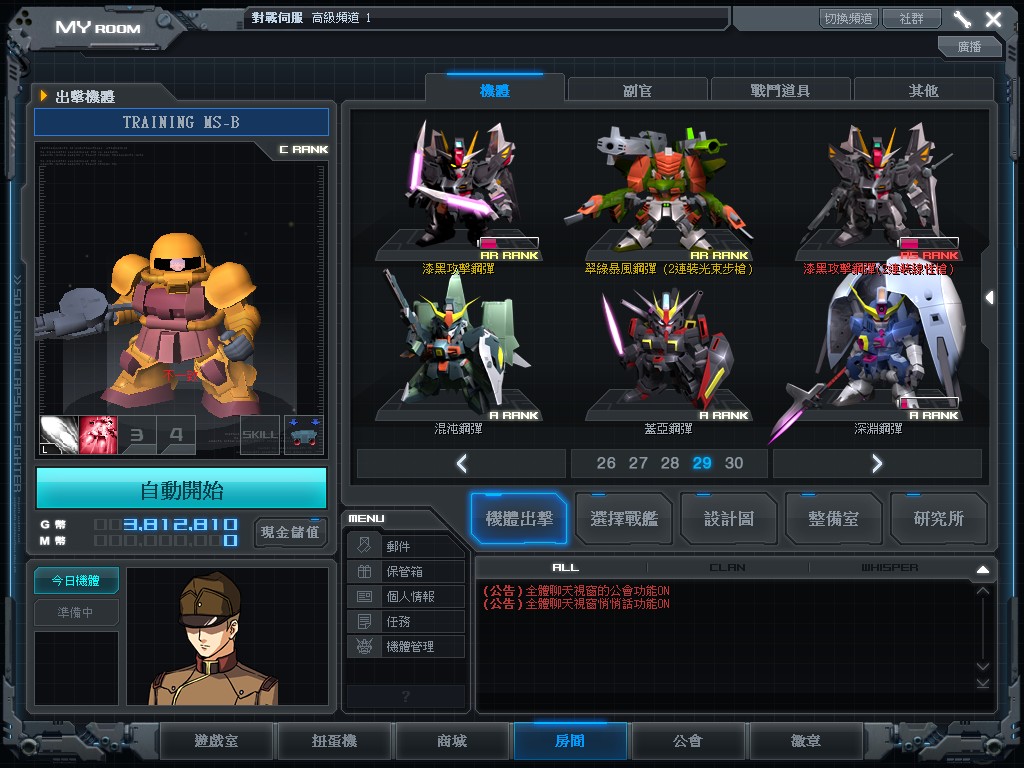The width and height of the screenshot is (1024, 768).
Task: Select the first weapon skill slot icon
Action: click(x=59, y=435)
